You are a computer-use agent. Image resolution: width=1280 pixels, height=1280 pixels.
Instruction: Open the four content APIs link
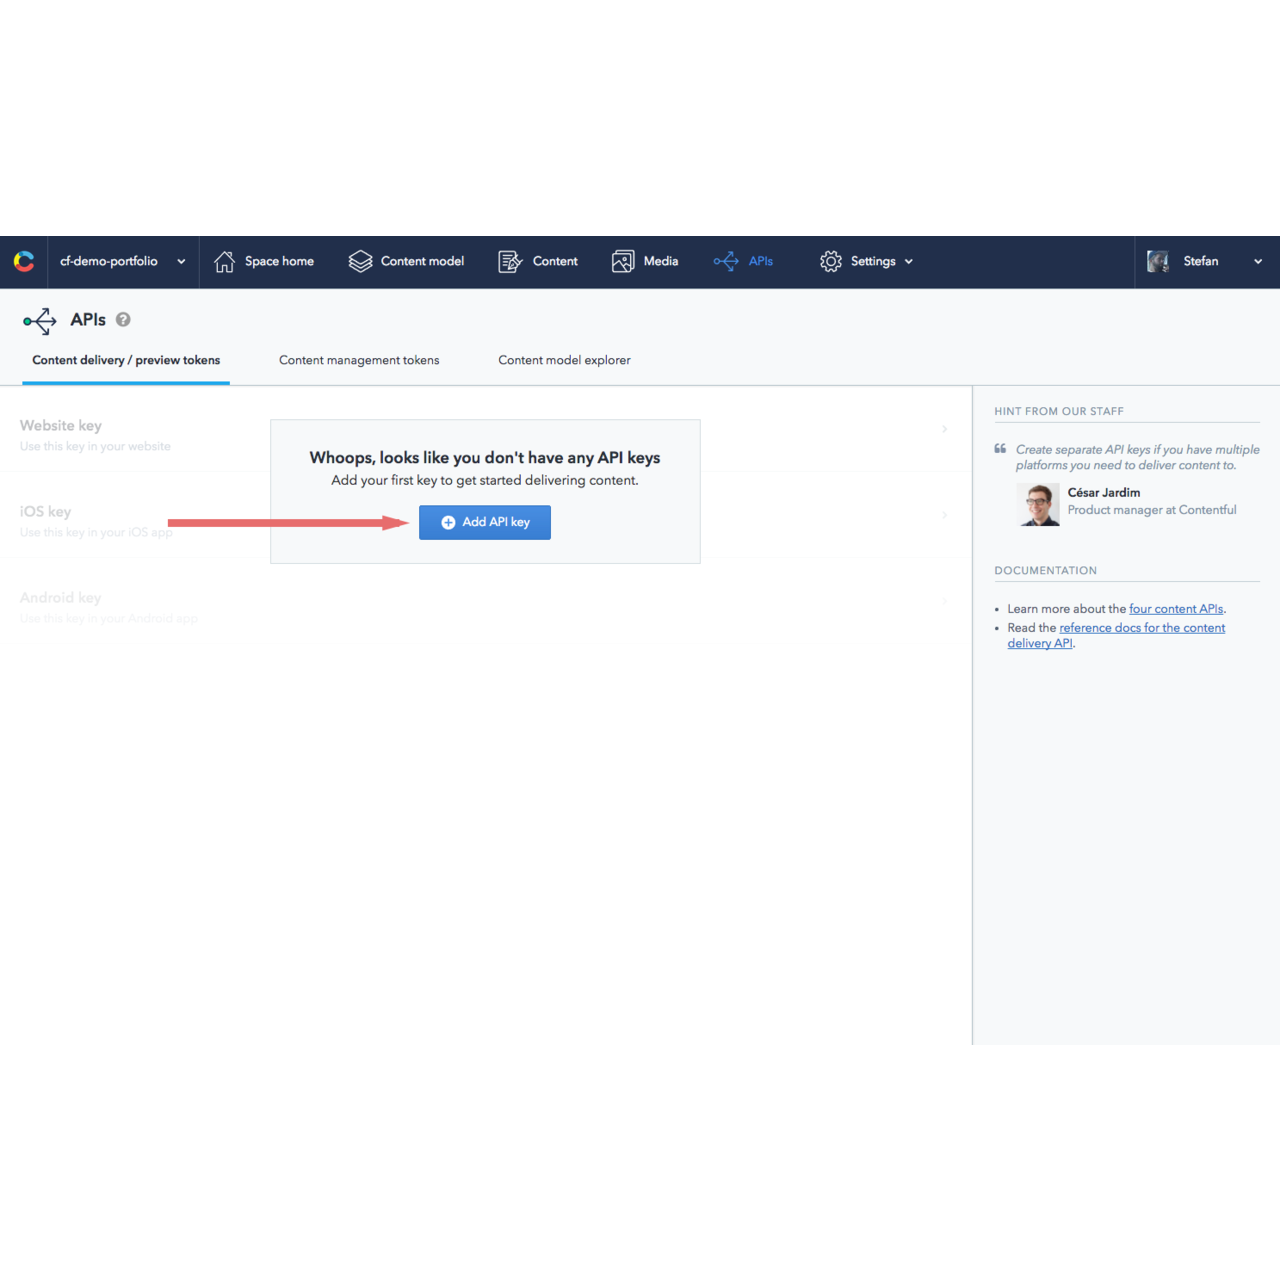(1176, 609)
